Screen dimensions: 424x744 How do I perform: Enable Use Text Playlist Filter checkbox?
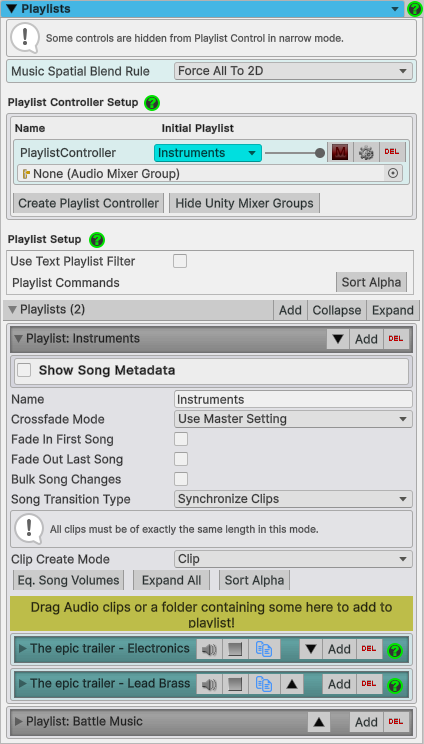coord(180,261)
